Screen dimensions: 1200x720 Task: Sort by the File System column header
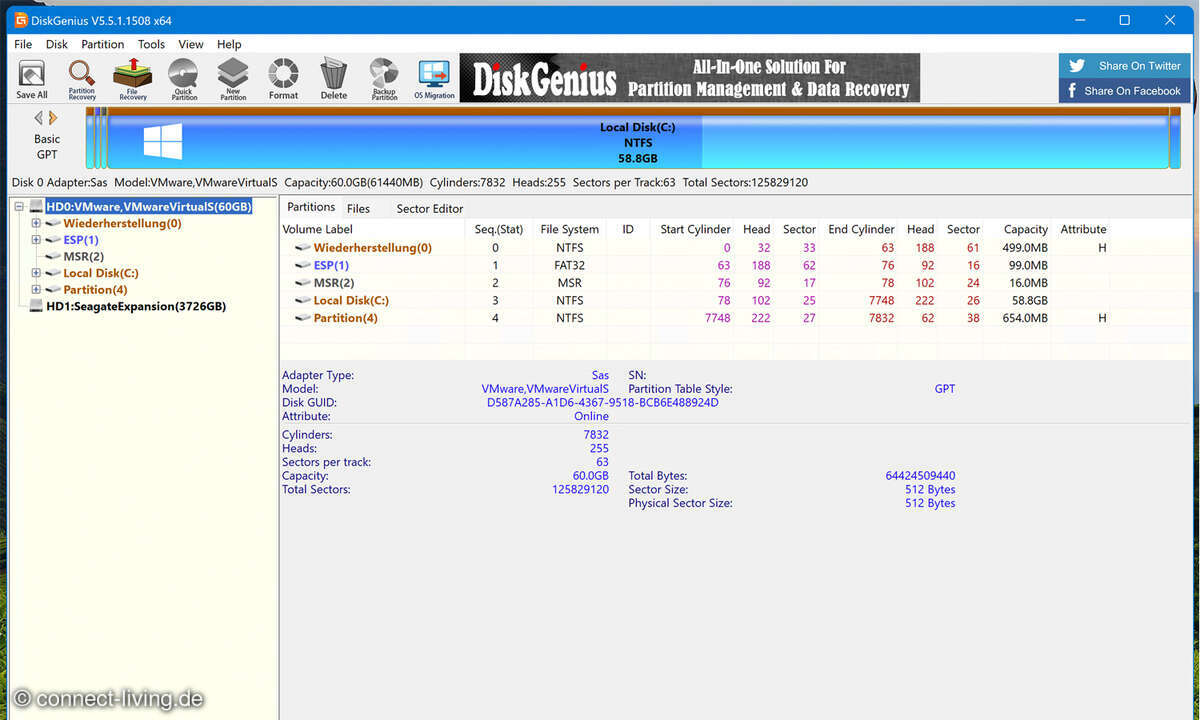[x=569, y=229]
